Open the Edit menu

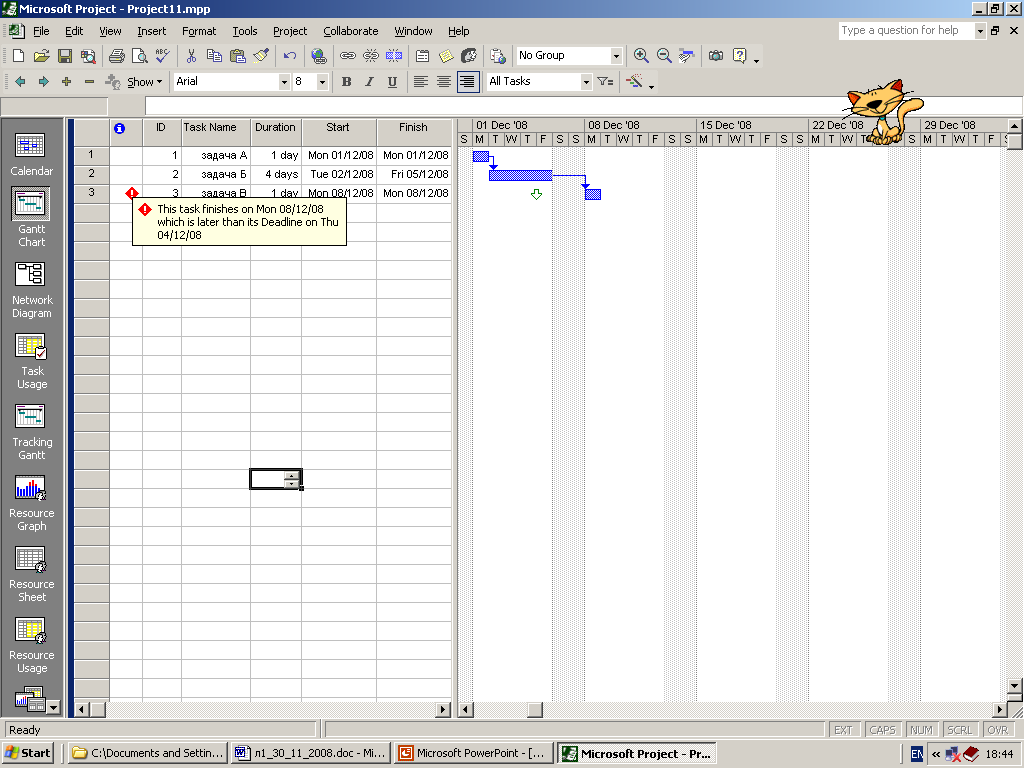pyautogui.click(x=74, y=31)
